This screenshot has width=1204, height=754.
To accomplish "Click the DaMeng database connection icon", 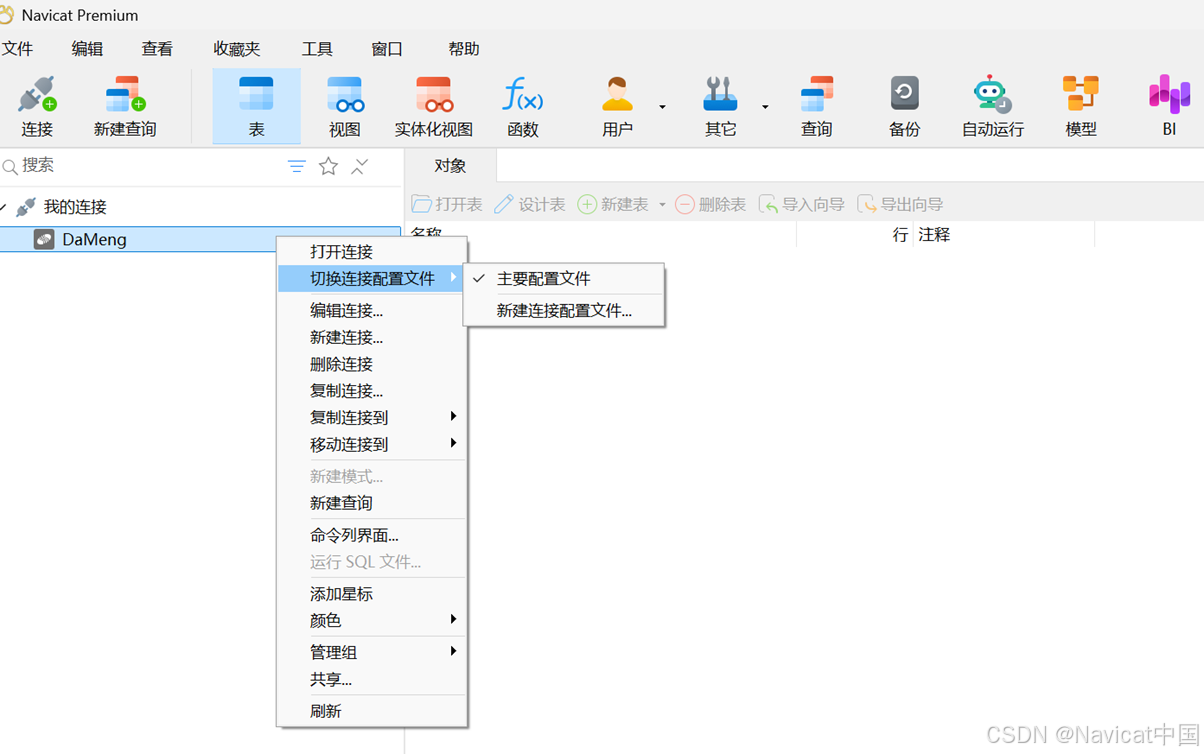I will (x=44, y=239).
